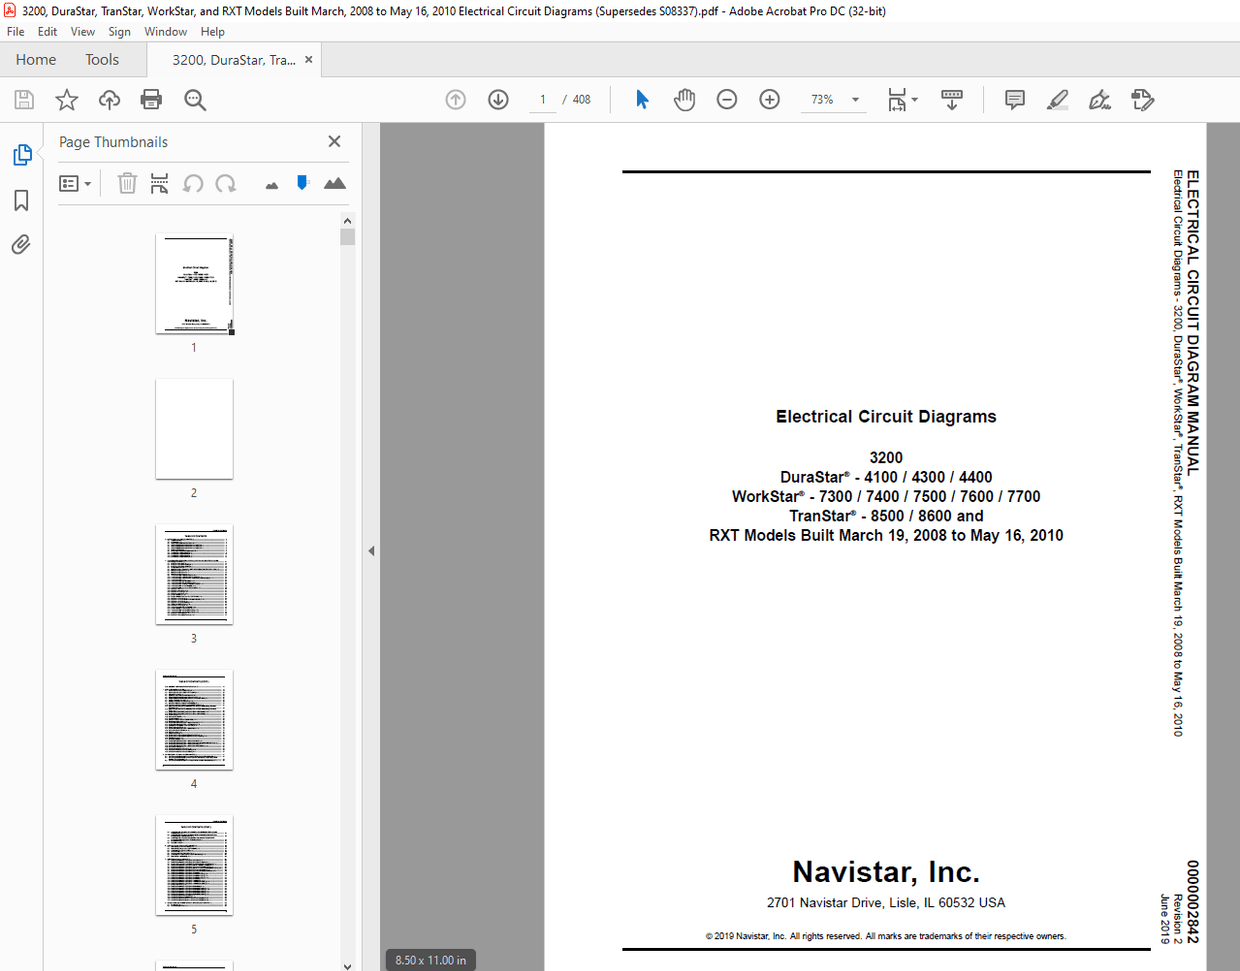Delete selected page thumbnail with trash icon
1240x971 pixels.
(127, 183)
